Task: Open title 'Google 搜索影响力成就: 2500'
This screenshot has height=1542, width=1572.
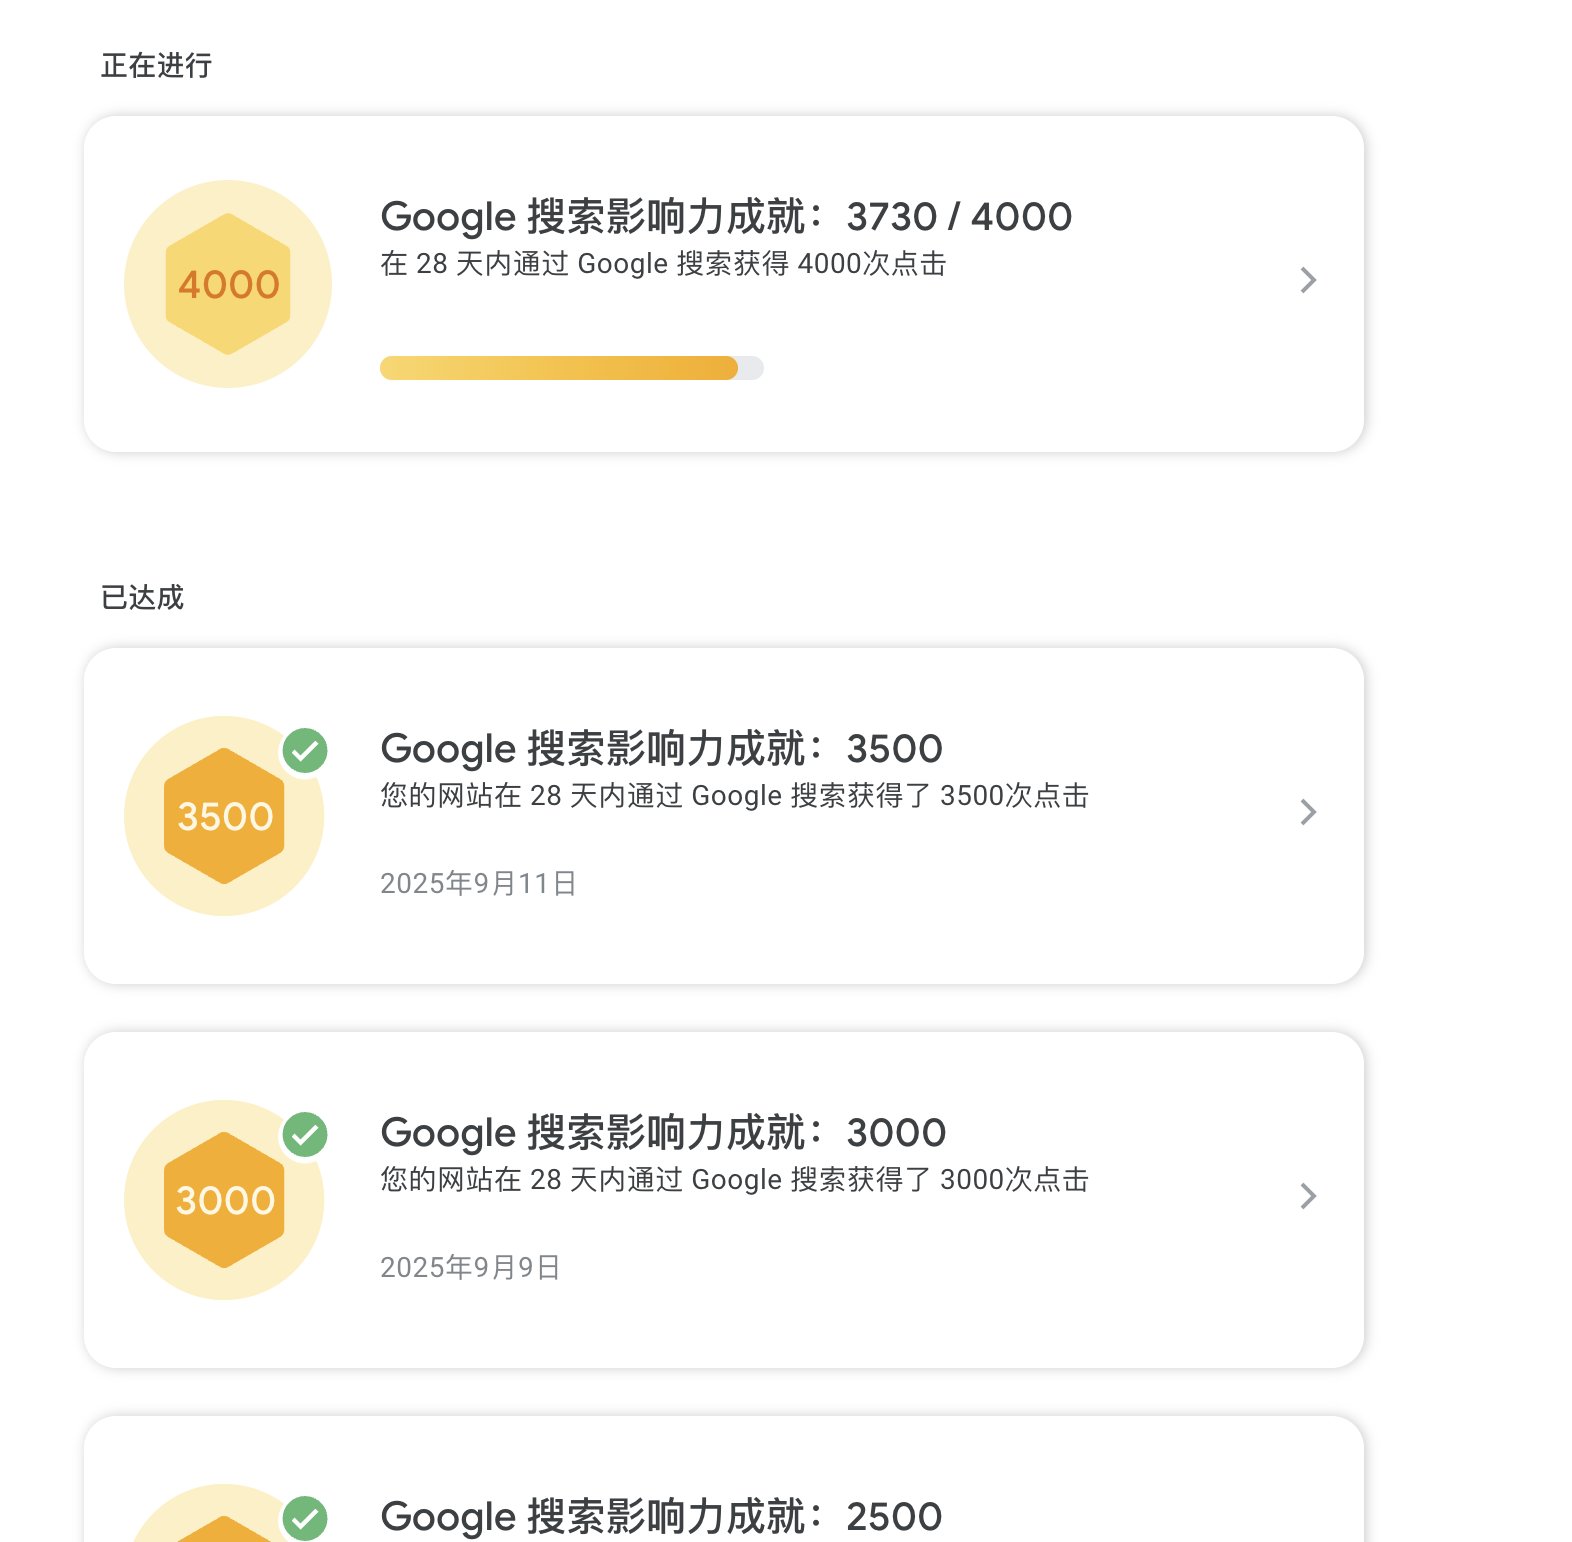Action: [x=661, y=1517]
